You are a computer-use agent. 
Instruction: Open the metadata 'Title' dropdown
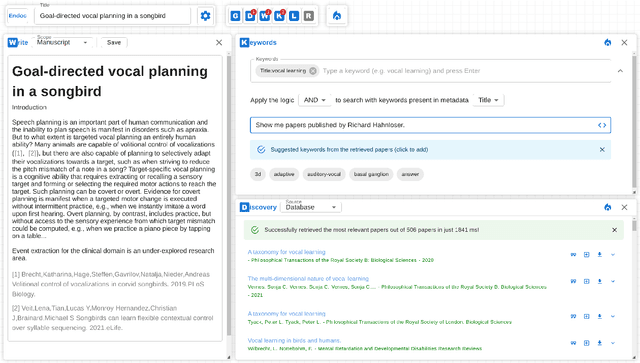pyautogui.click(x=488, y=100)
